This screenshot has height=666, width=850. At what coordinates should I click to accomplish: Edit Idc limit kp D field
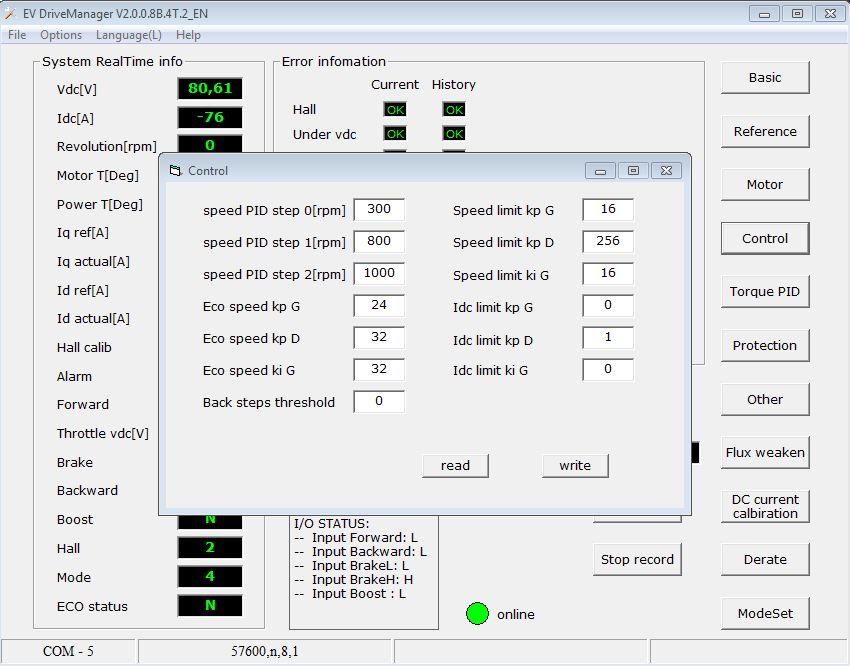(x=608, y=337)
